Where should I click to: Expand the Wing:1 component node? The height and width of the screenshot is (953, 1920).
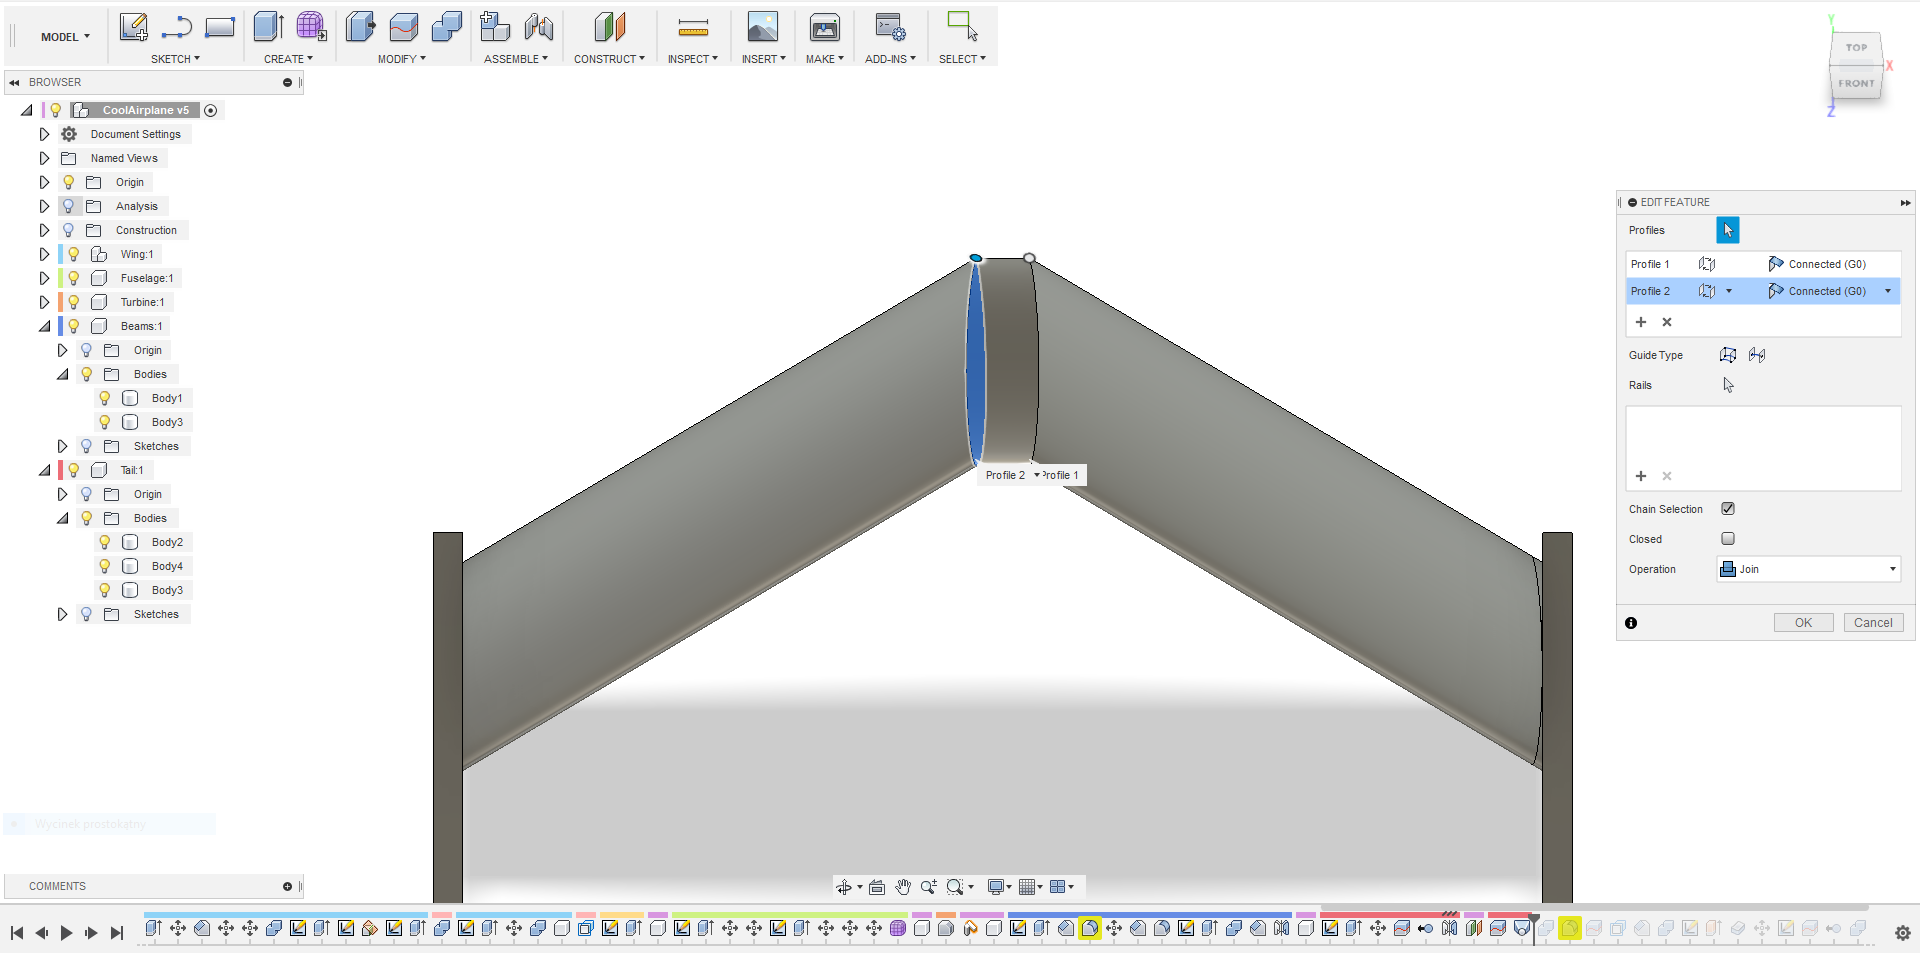point(44,254)
